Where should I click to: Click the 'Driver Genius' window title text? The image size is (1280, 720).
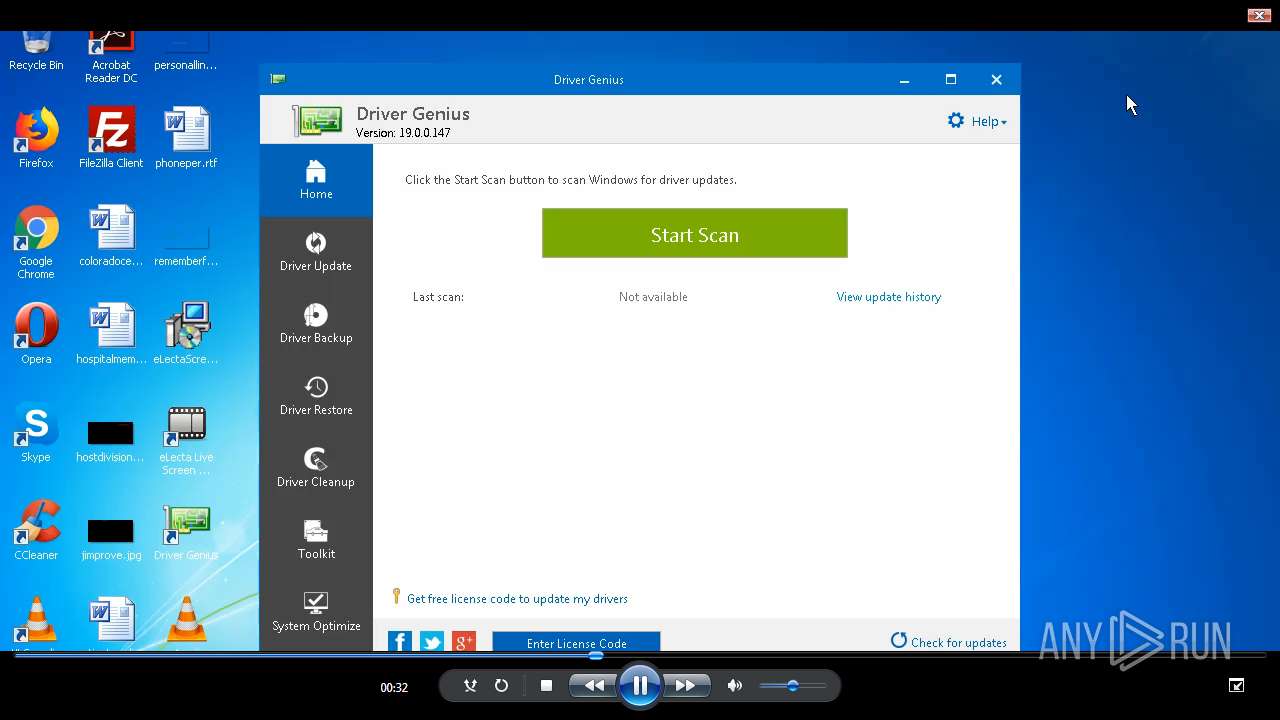(589, 80)
